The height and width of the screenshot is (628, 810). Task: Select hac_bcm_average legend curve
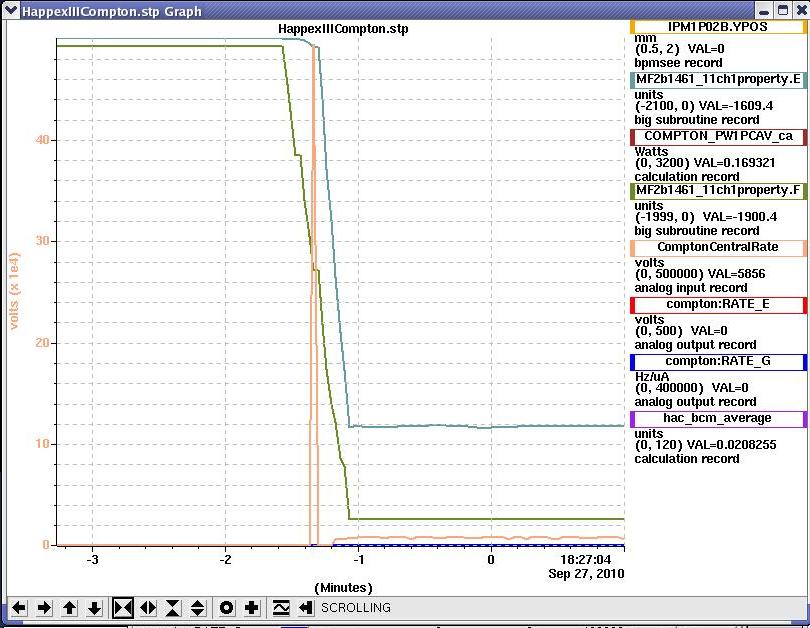click(718, 418)
